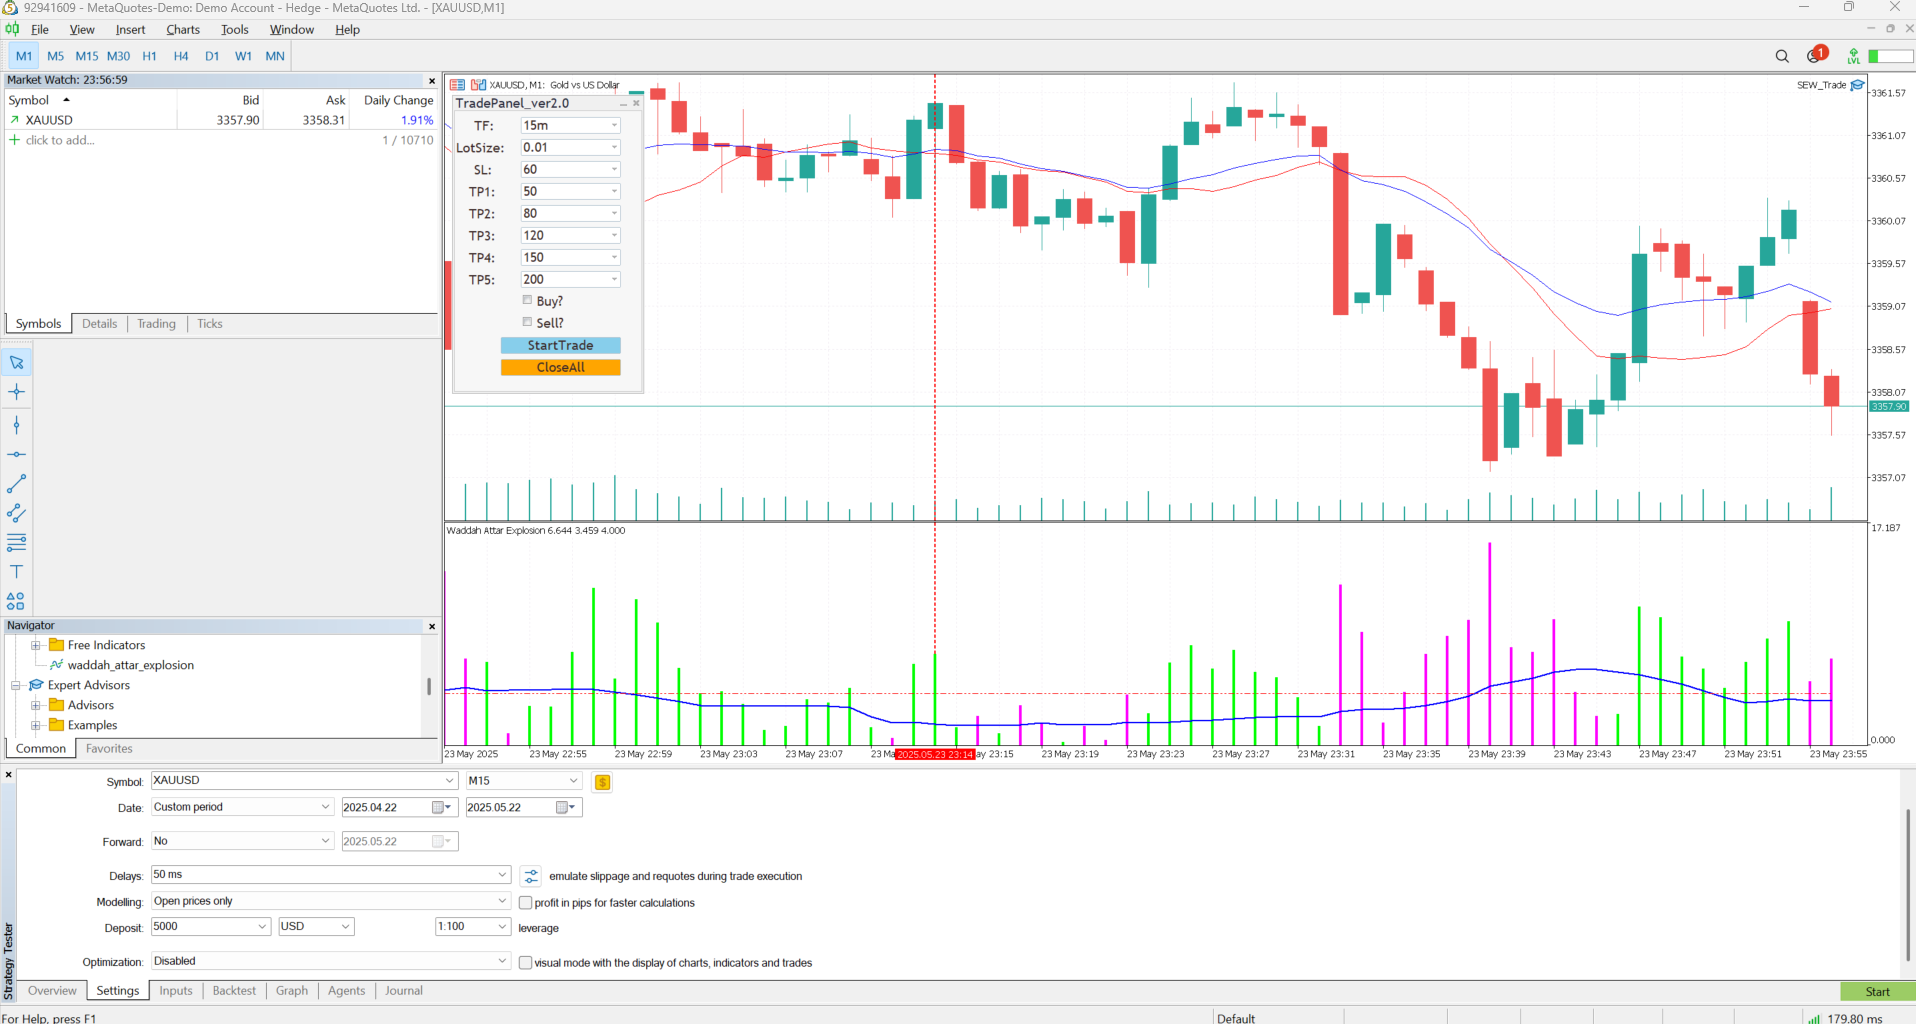Image resolution: width=1916 pixels, height=1024 pixels.
Task: Select the M1 timeframe button
Action: pos(24,56)
